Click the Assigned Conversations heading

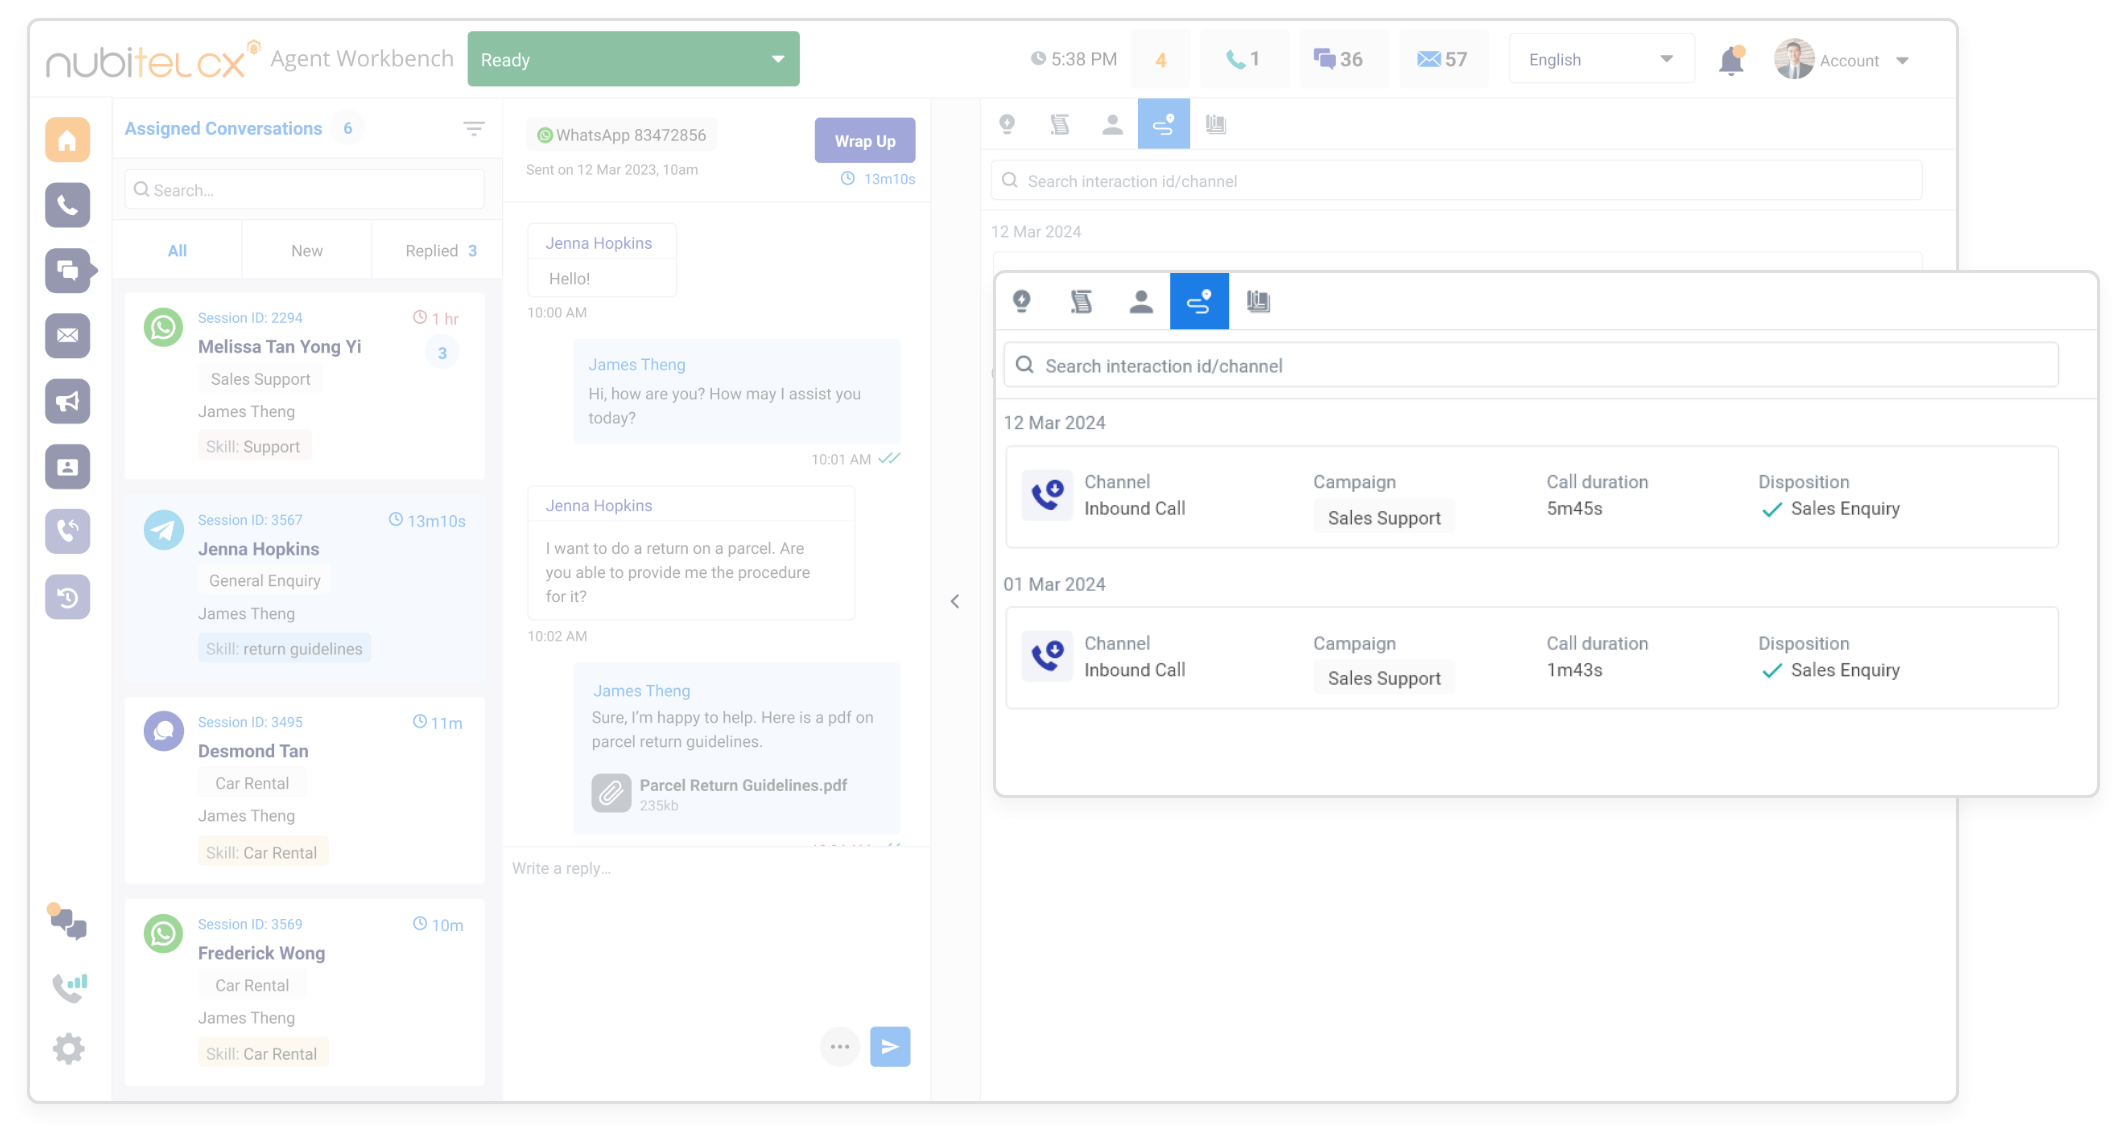223,128
